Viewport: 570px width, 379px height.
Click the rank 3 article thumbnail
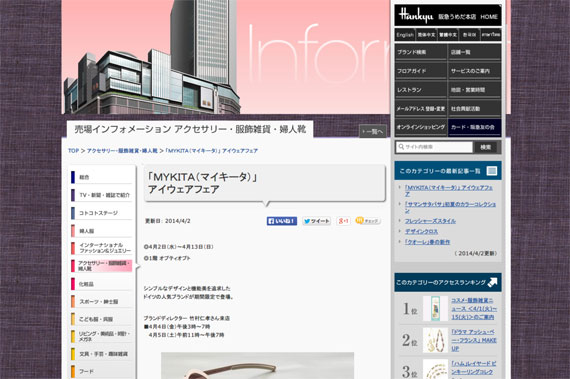(435, 369)
